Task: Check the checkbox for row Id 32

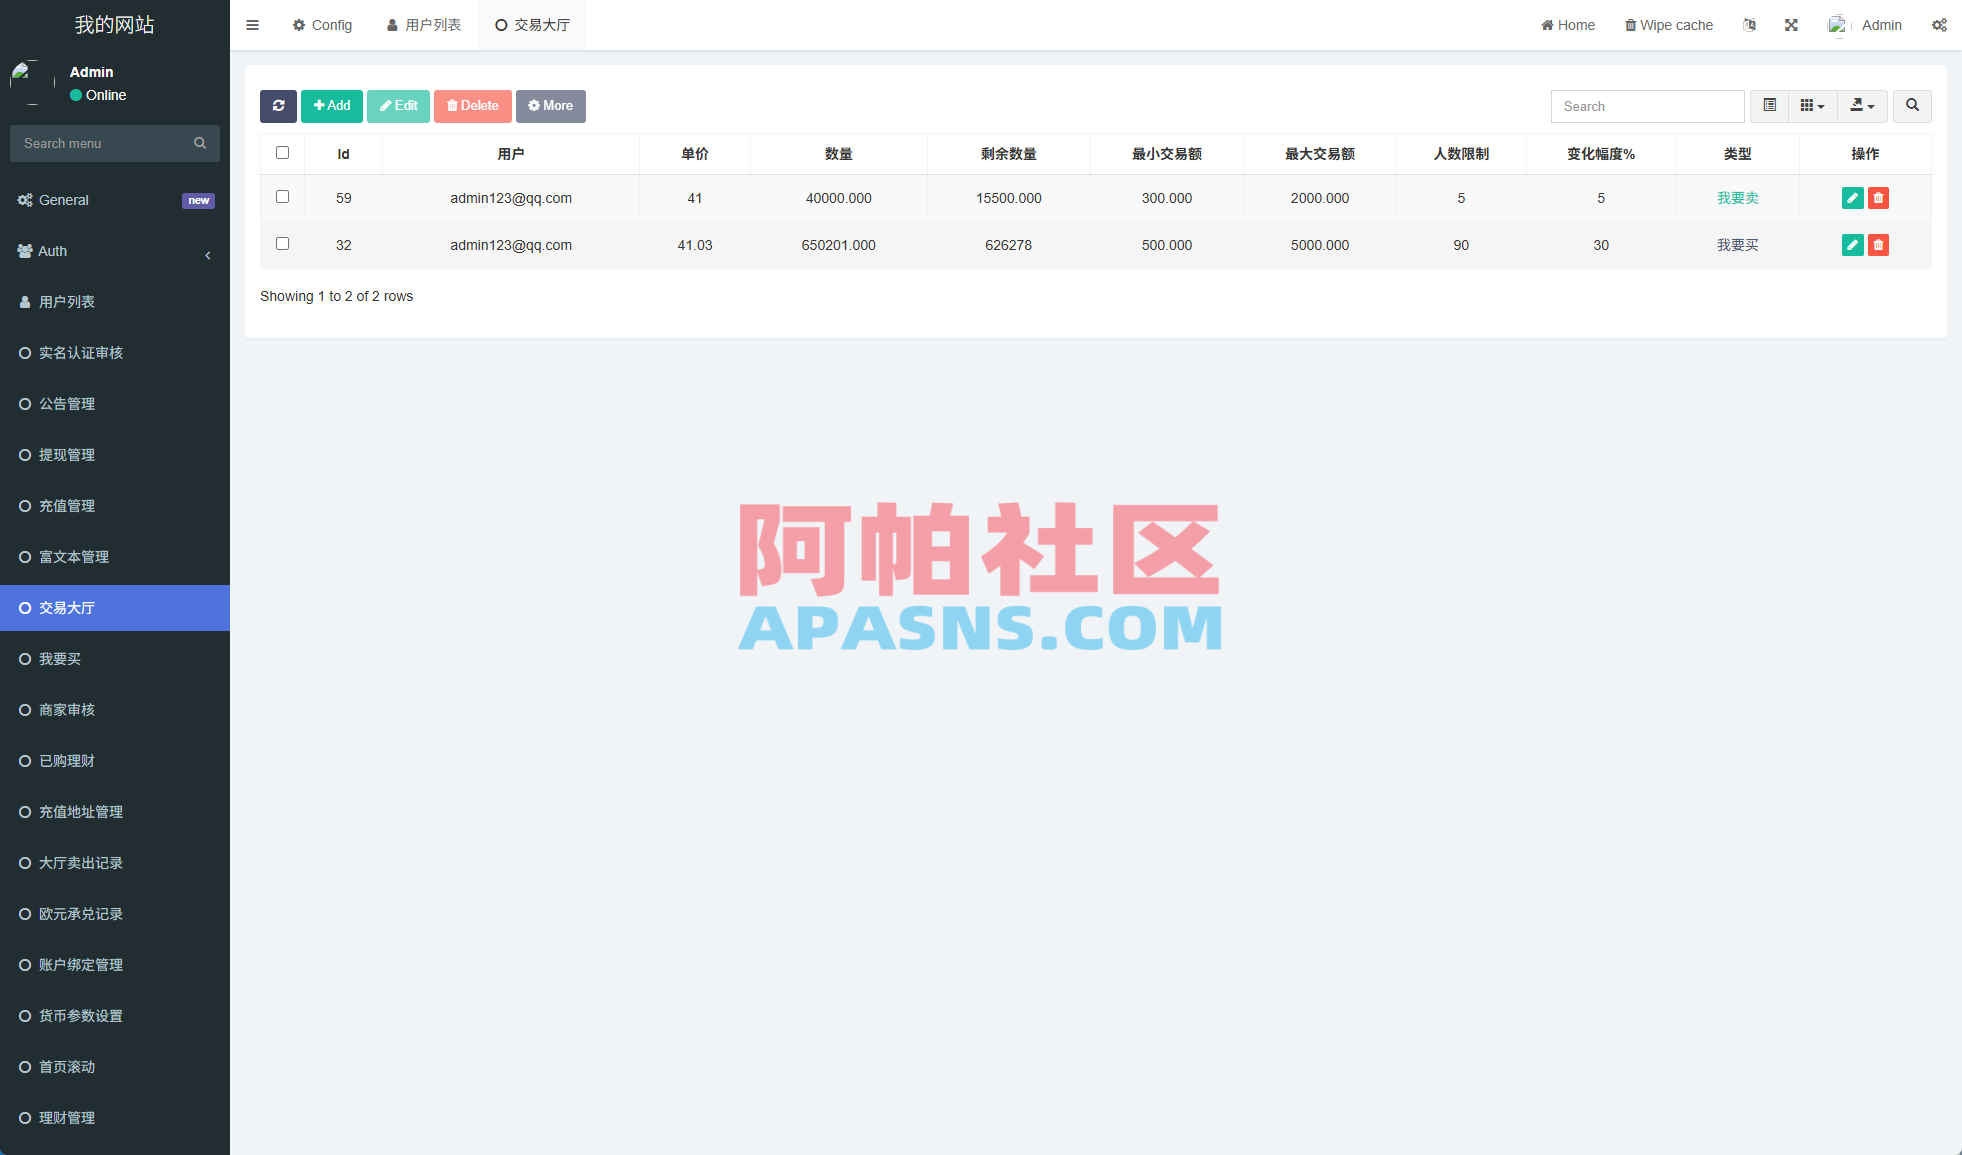Action: (282, 243)
